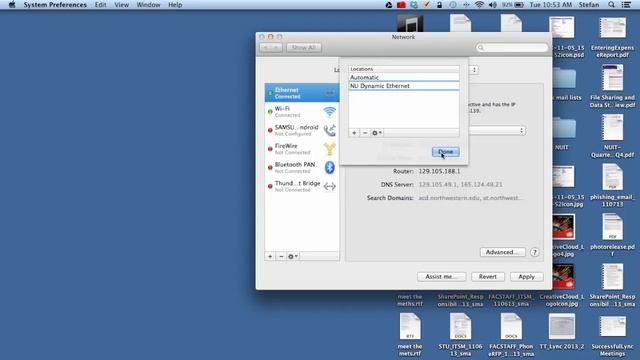The height and width of the screenshot is (360, 640).
Task: Click Done in the locations sheet
Action: click(445, 152)
